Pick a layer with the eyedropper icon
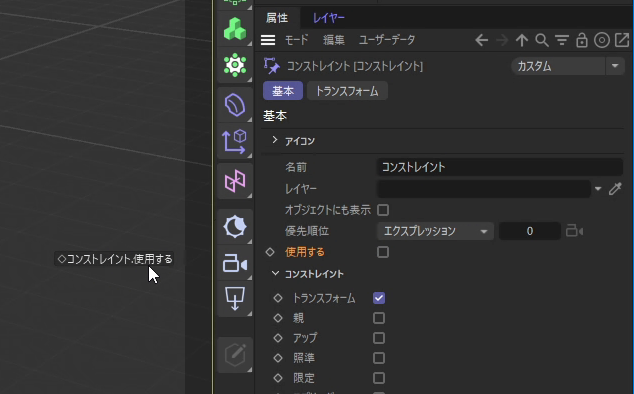The width and height of the screenshot is (634, 394). (615, 189)
